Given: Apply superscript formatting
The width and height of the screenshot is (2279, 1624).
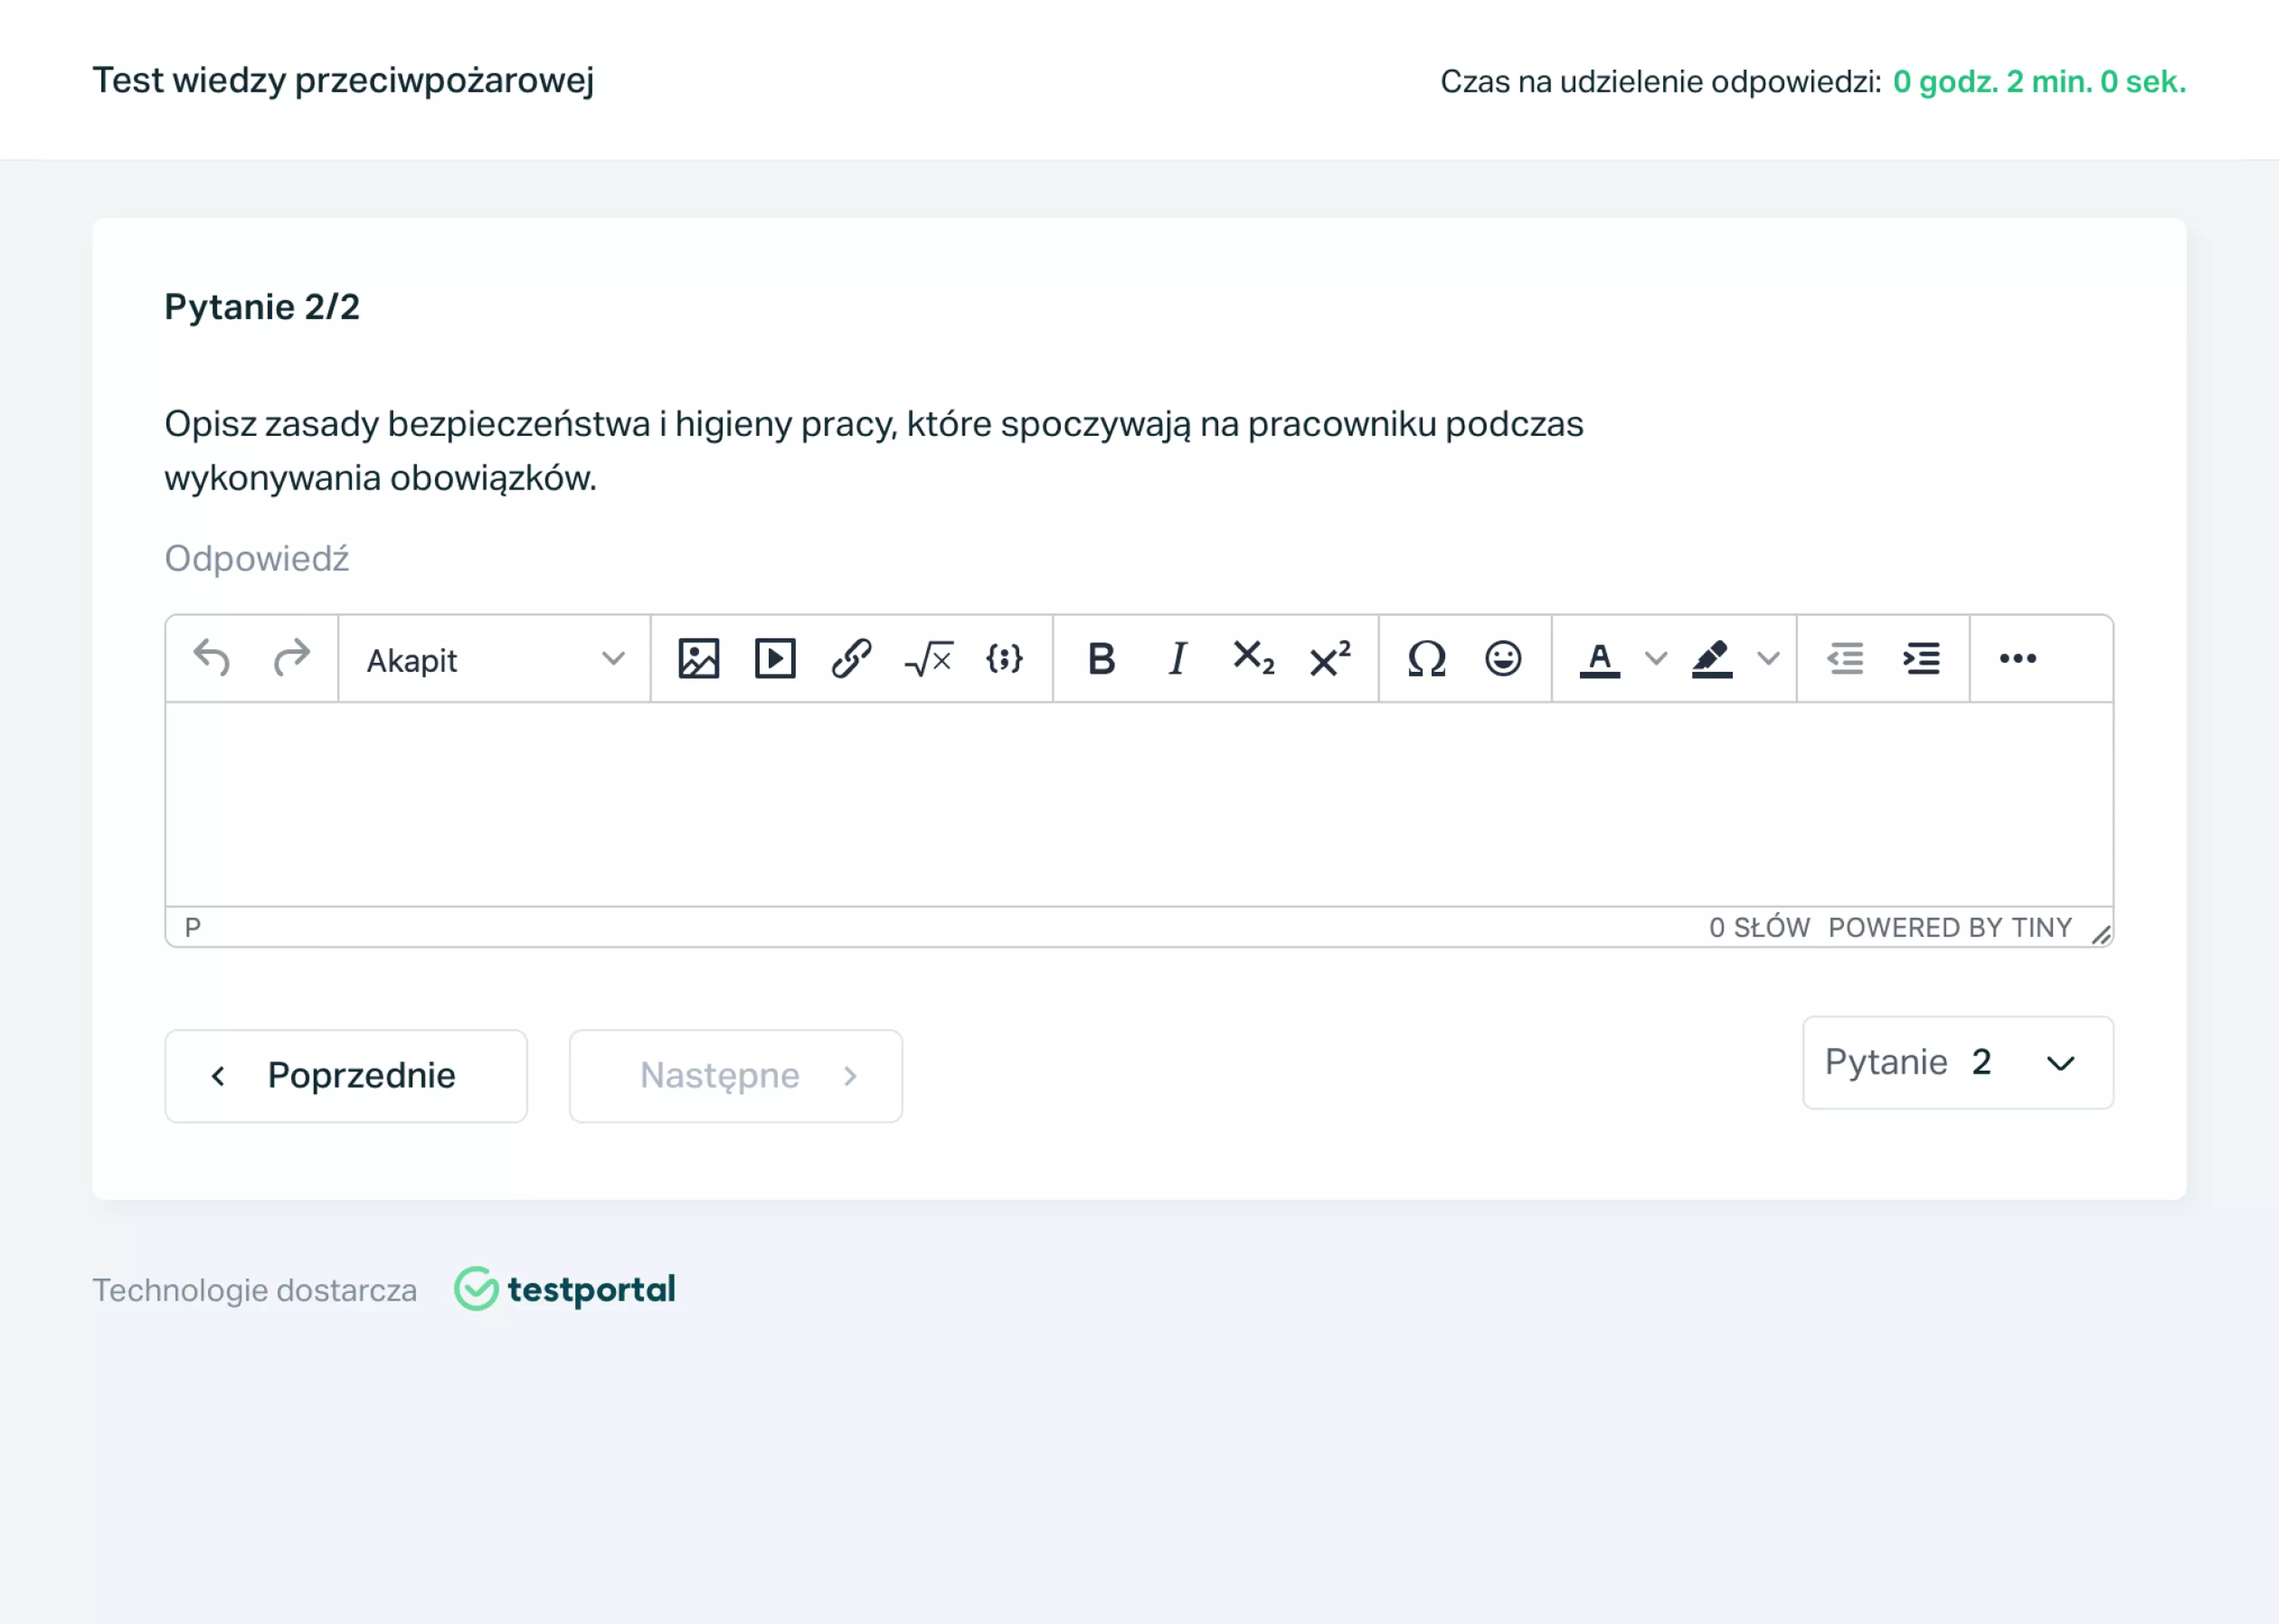Looking at the screenshot, I should tap(1331, 659).
